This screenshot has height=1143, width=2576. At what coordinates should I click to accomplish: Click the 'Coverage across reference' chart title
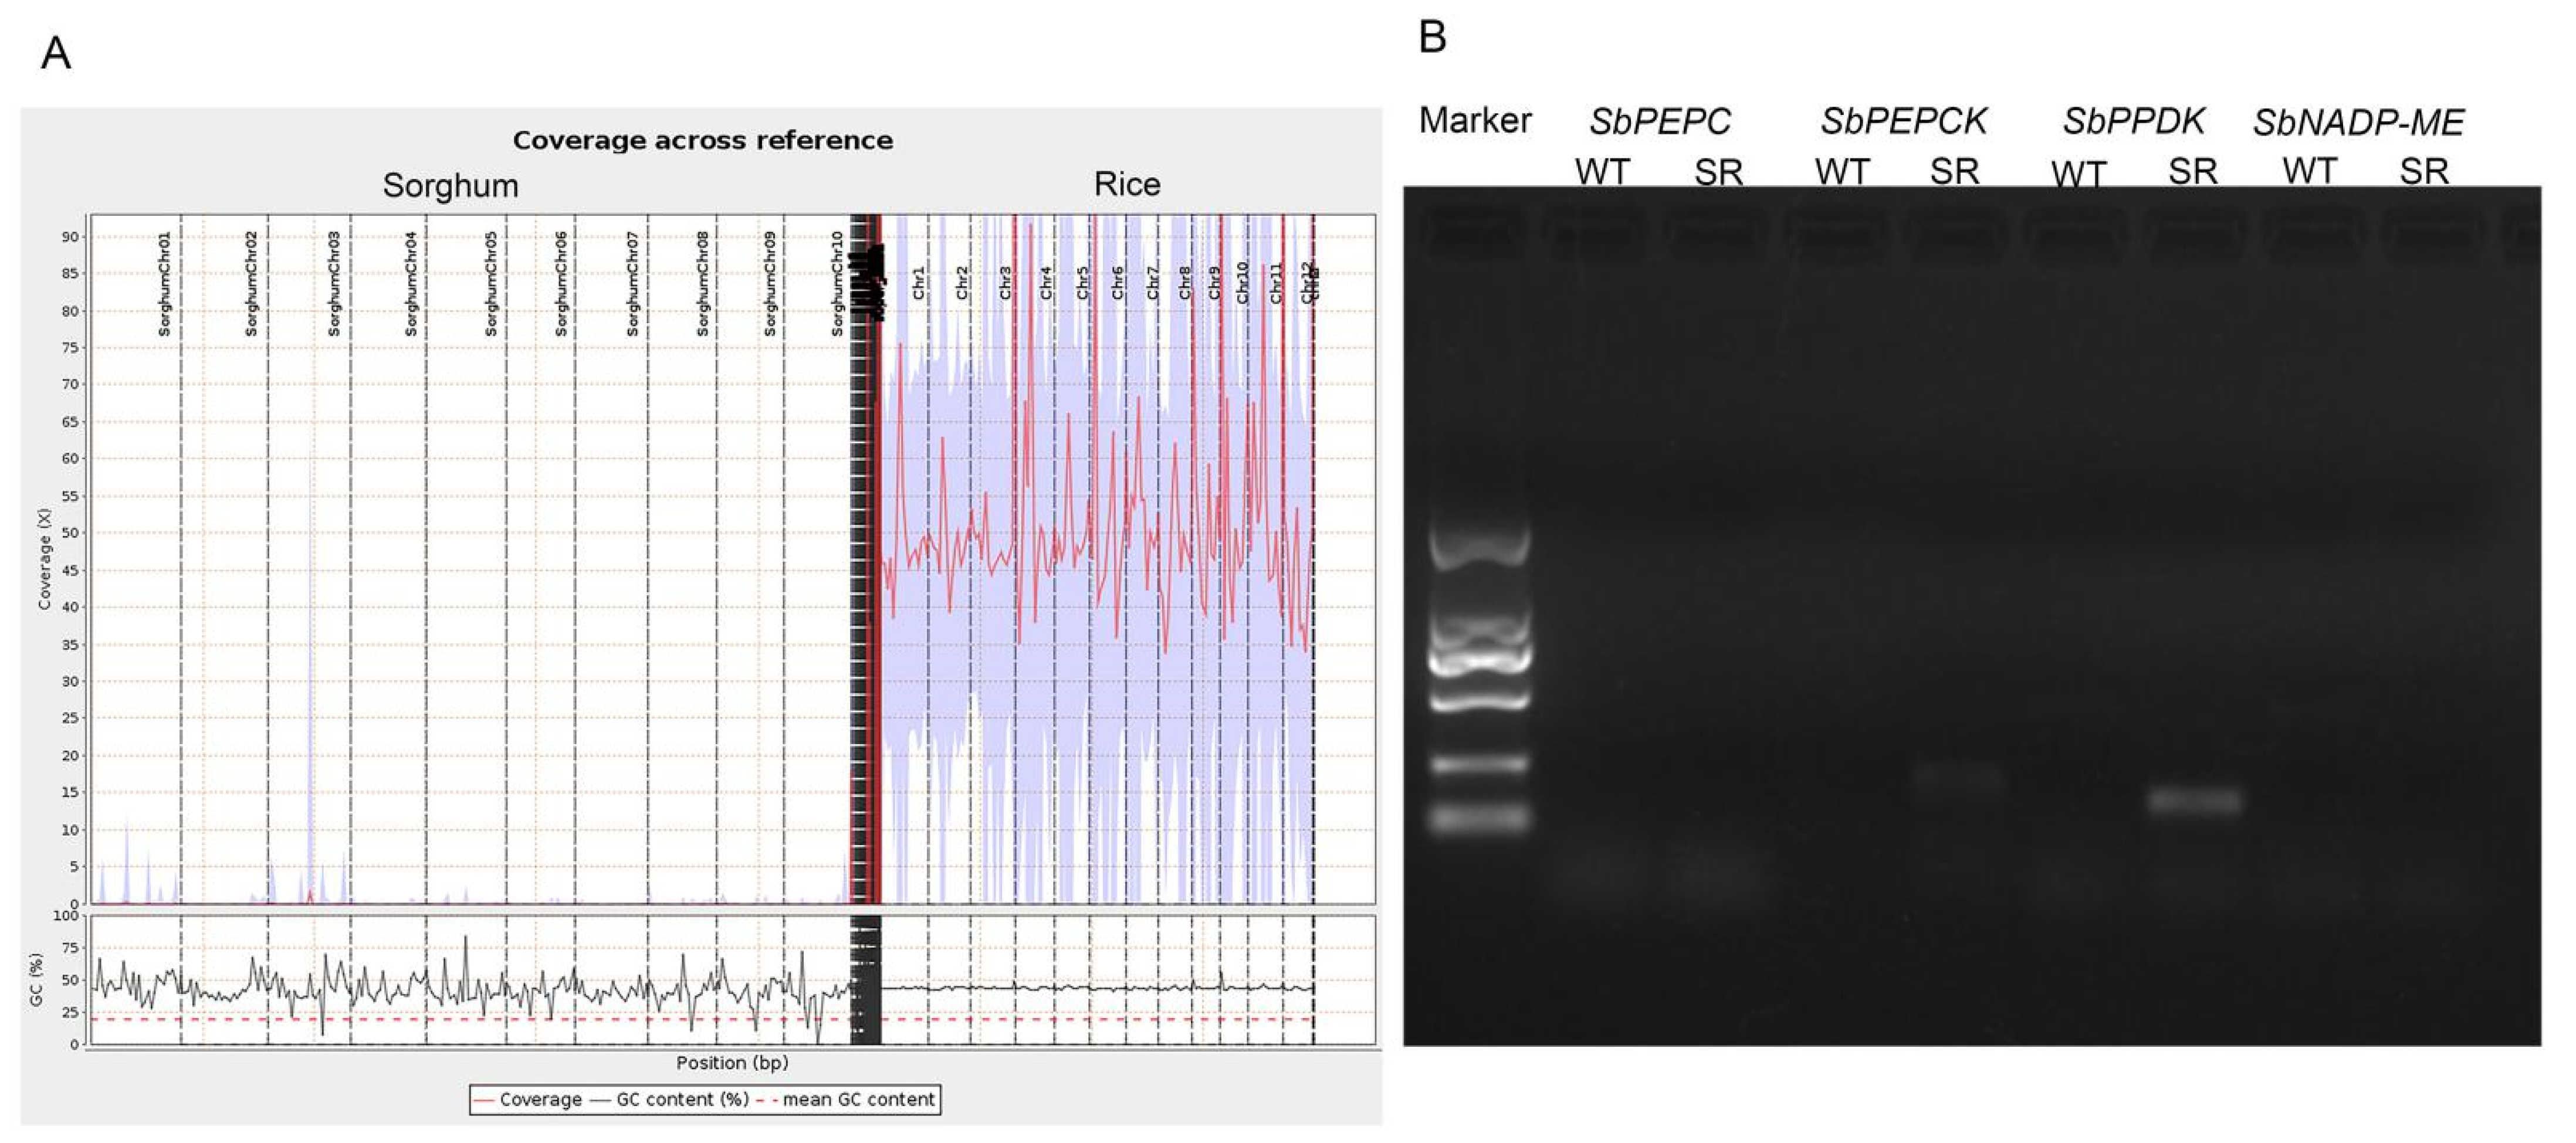pyautogui.click(x=702, y=140)
